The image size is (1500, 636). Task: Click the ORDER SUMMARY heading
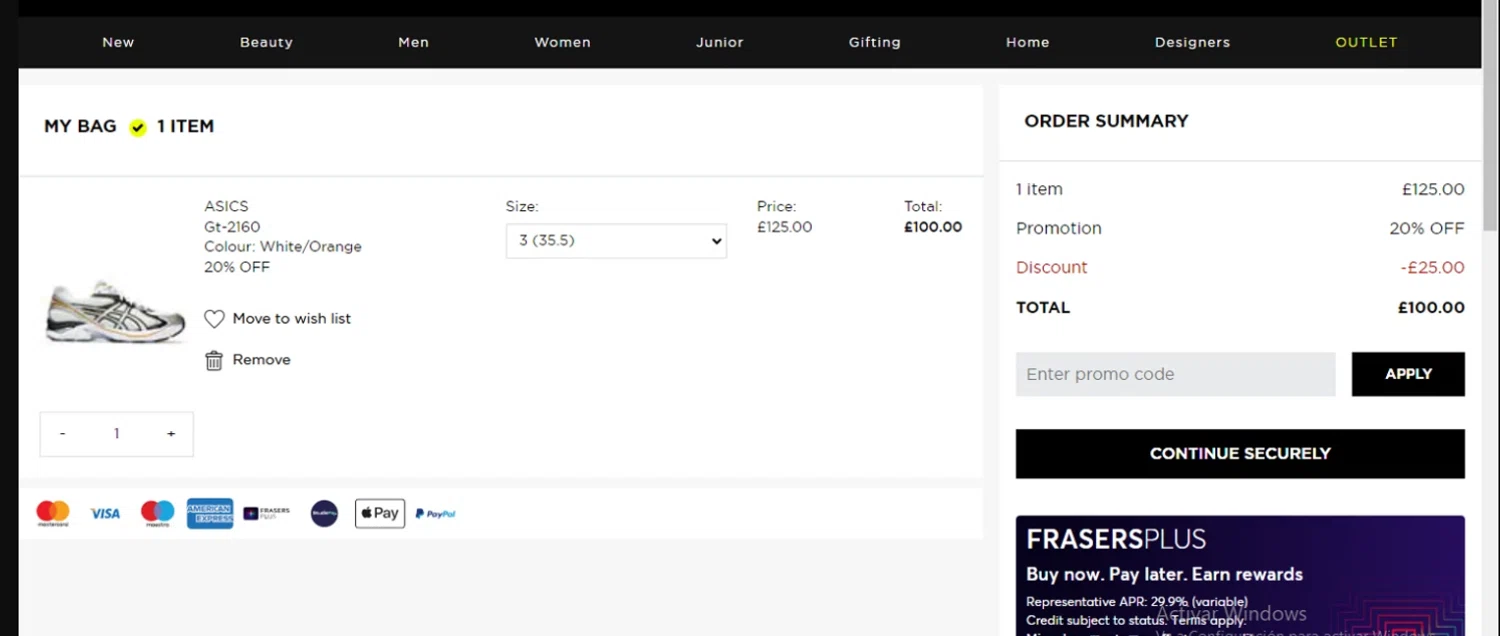[1106, 121]
